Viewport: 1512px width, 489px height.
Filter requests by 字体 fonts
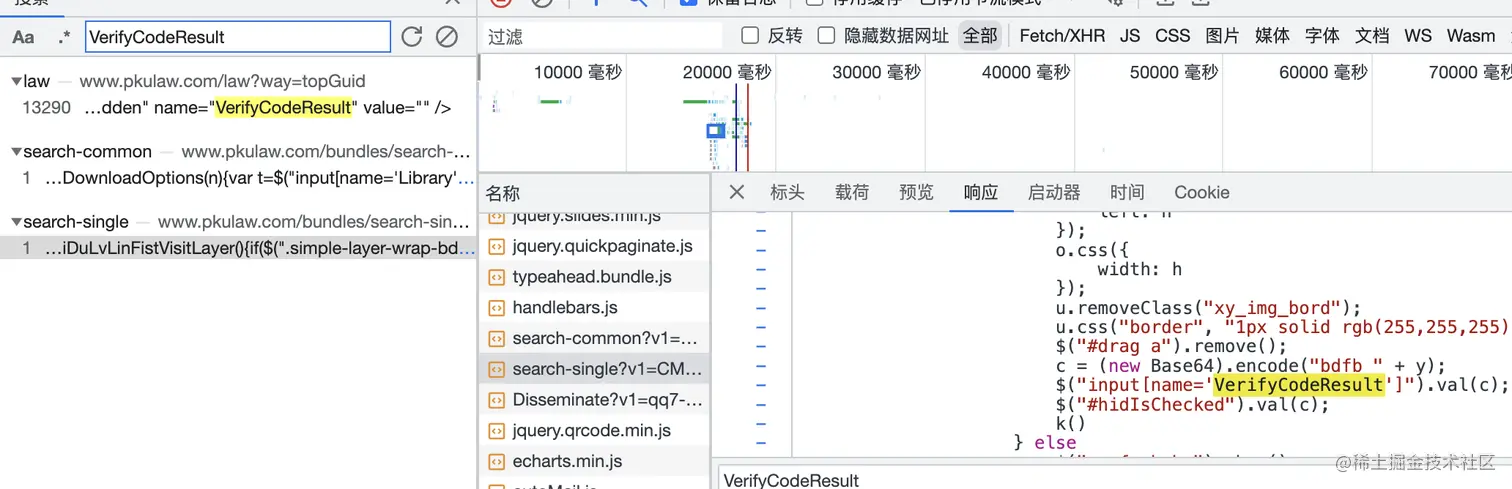tap(1322, 36)
